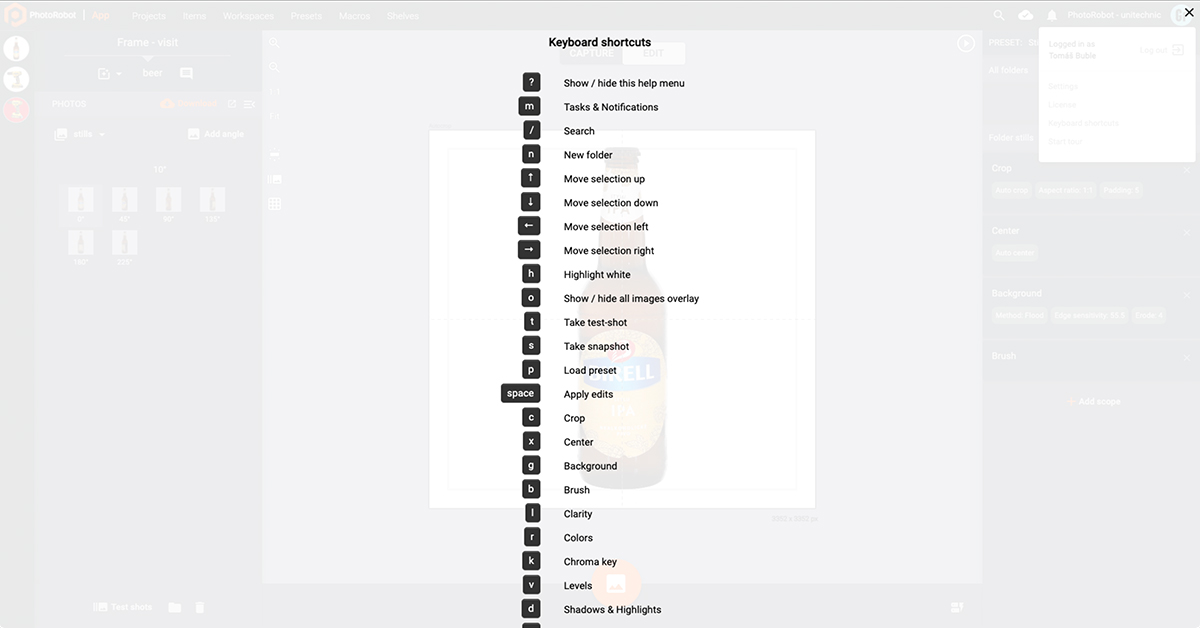The image size is (1200, 628).
Task: Select the 45° bottle thumbnail
Action: point(124,199)
